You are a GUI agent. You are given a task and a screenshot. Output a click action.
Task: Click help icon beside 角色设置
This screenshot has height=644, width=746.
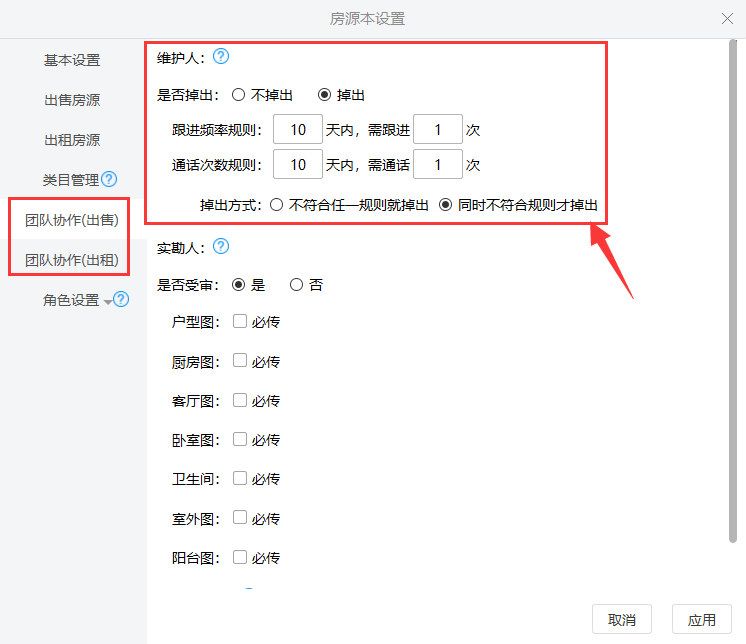click(121, 299)
